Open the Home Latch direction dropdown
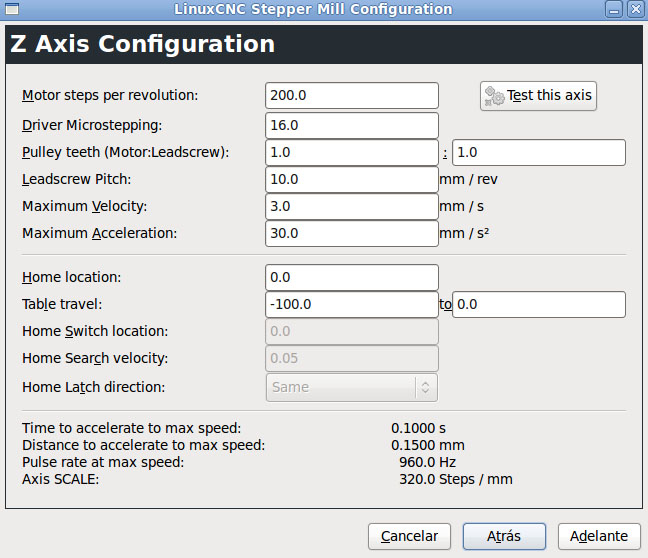This screenshot has height=558, width=648. tap(352, 387)
